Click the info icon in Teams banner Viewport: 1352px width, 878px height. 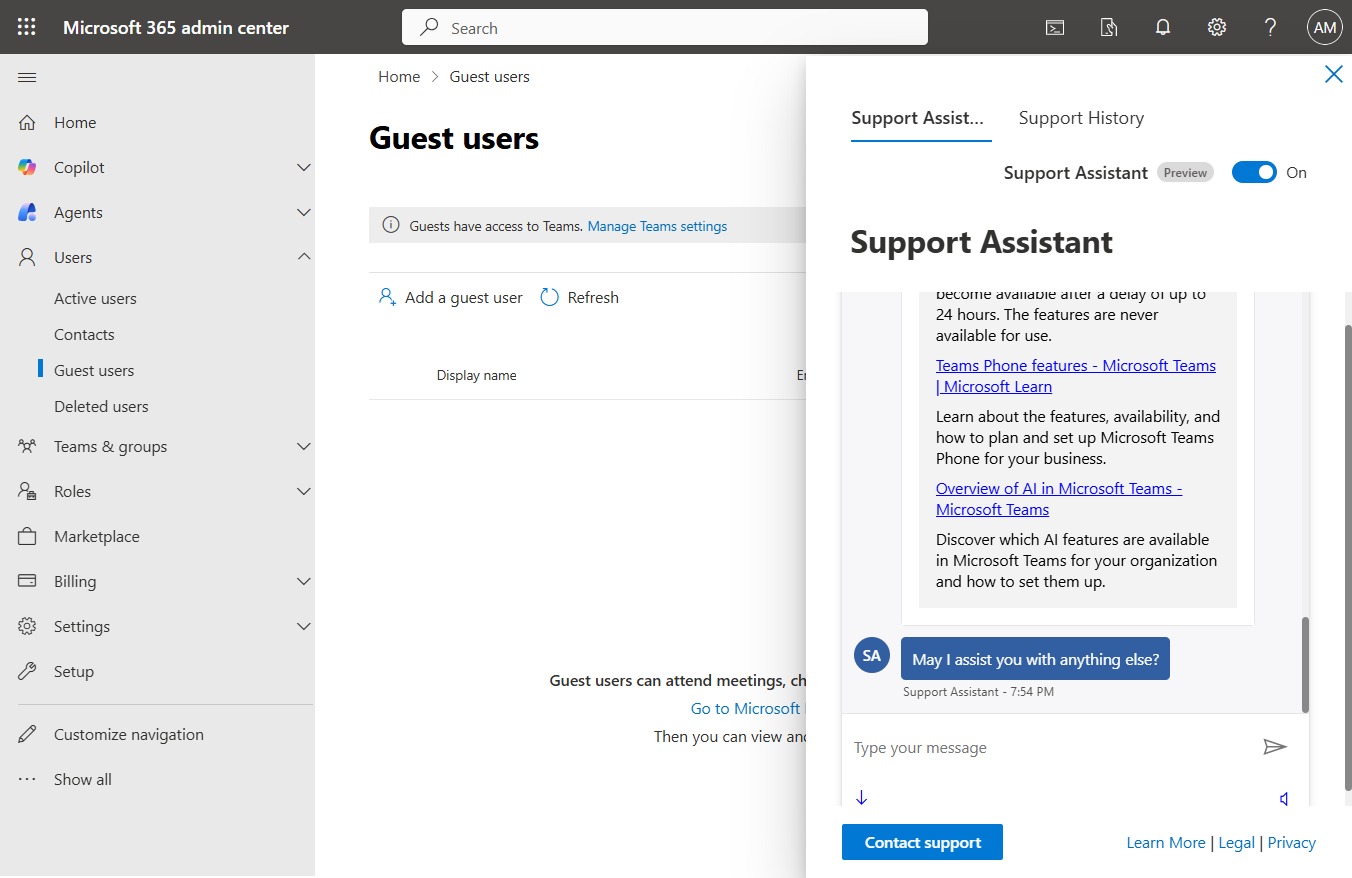coord(391,226)
